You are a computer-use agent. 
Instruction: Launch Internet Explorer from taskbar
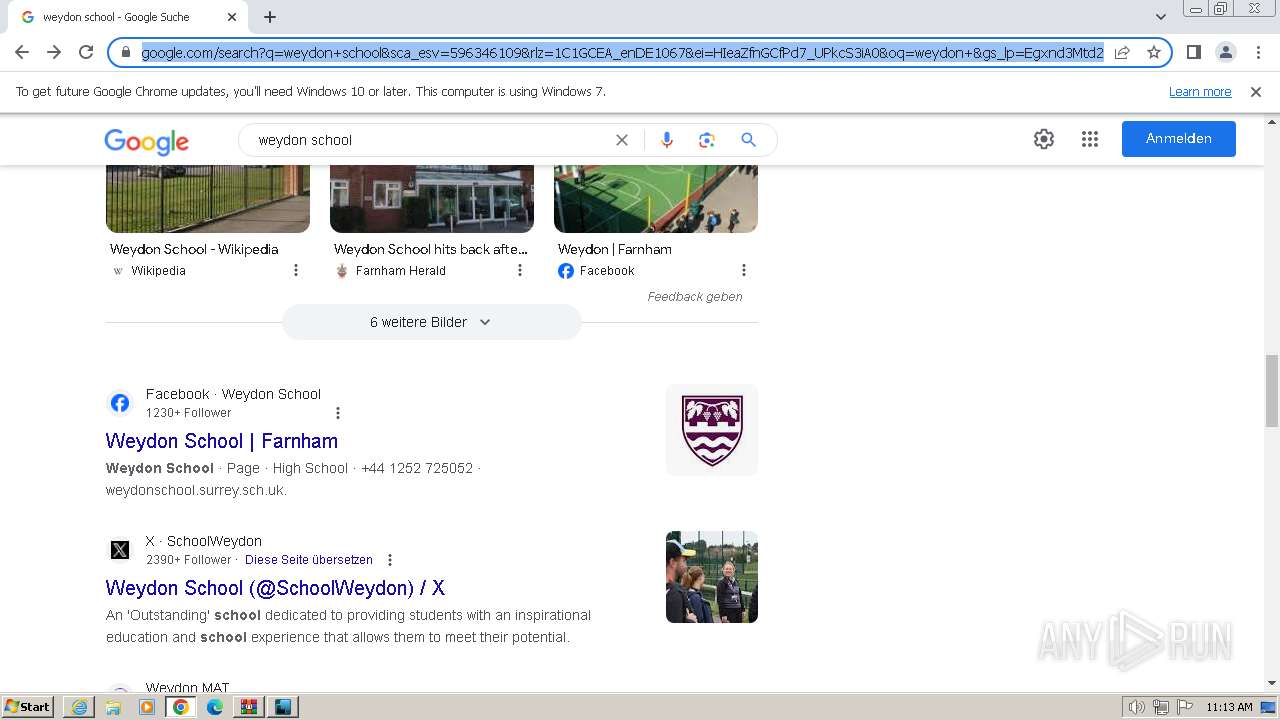[79, 707]
